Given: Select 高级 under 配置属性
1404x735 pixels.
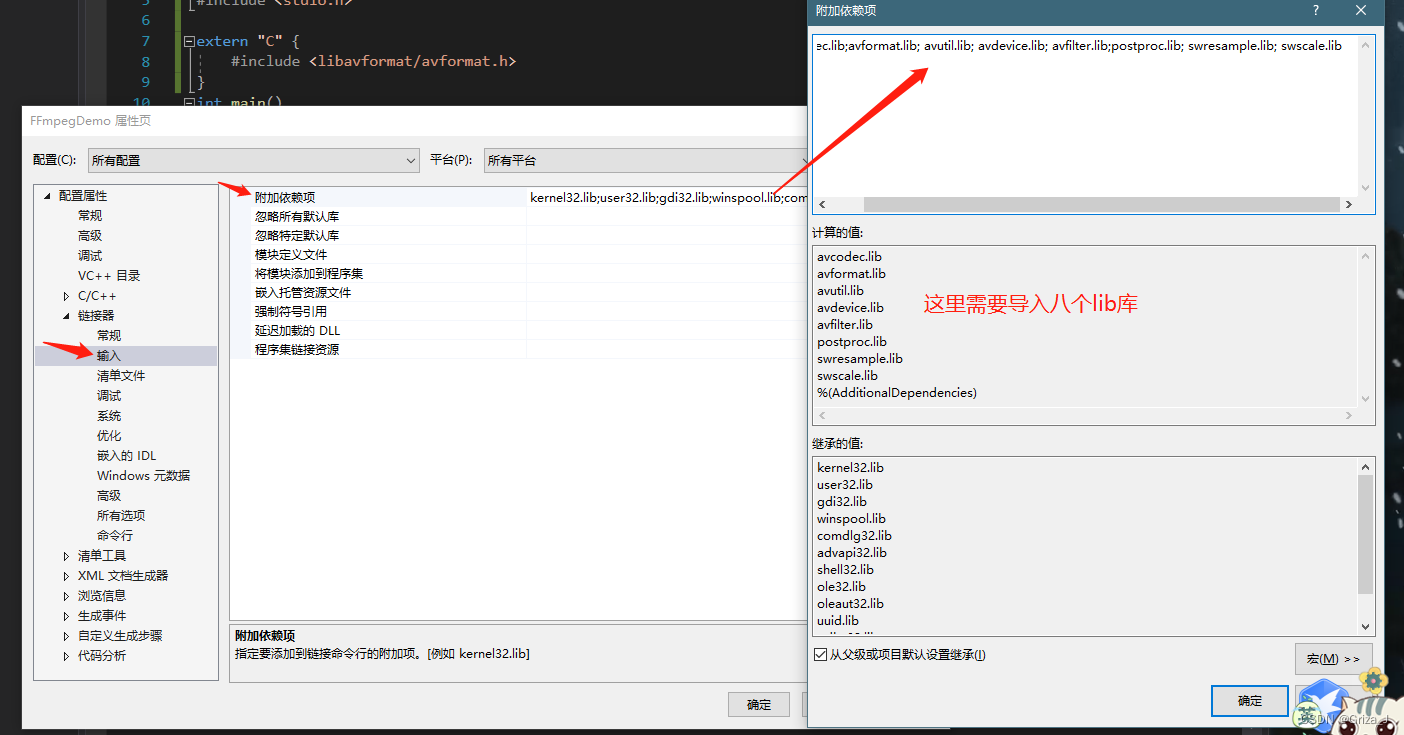Looking at the screenshot, I should tap(90, 236).
